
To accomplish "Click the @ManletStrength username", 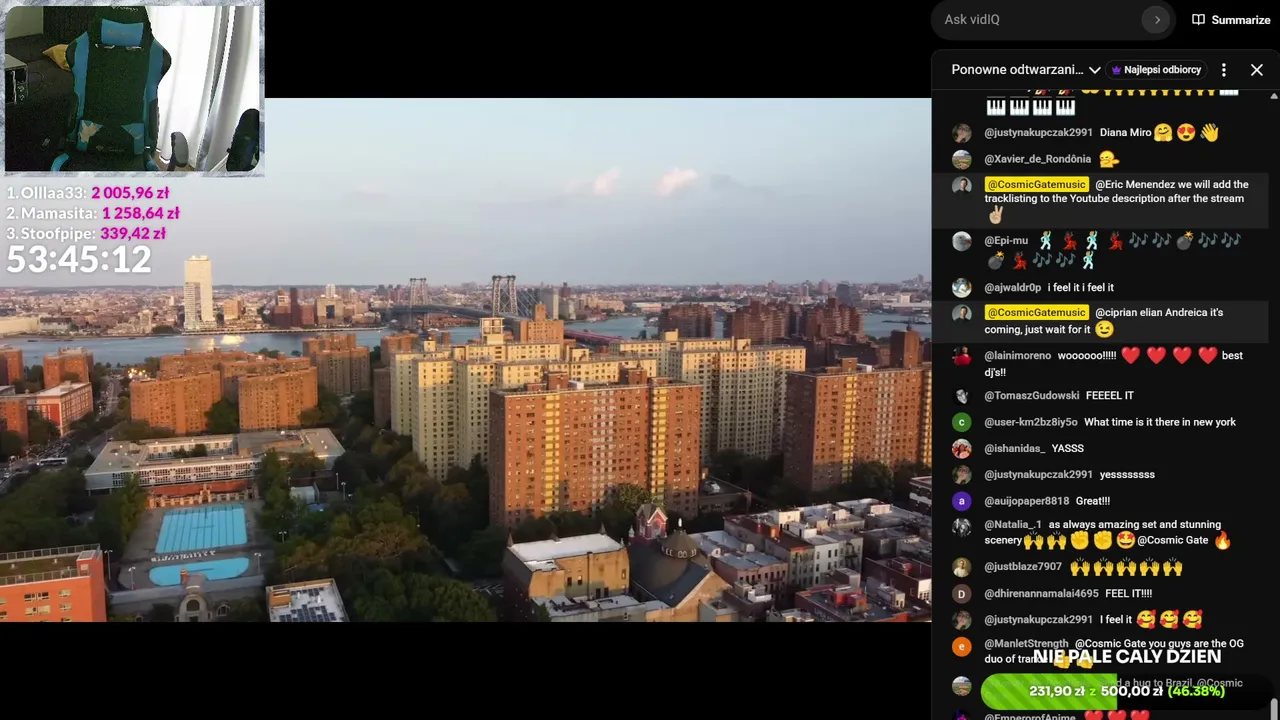I will pos(1026,644).
